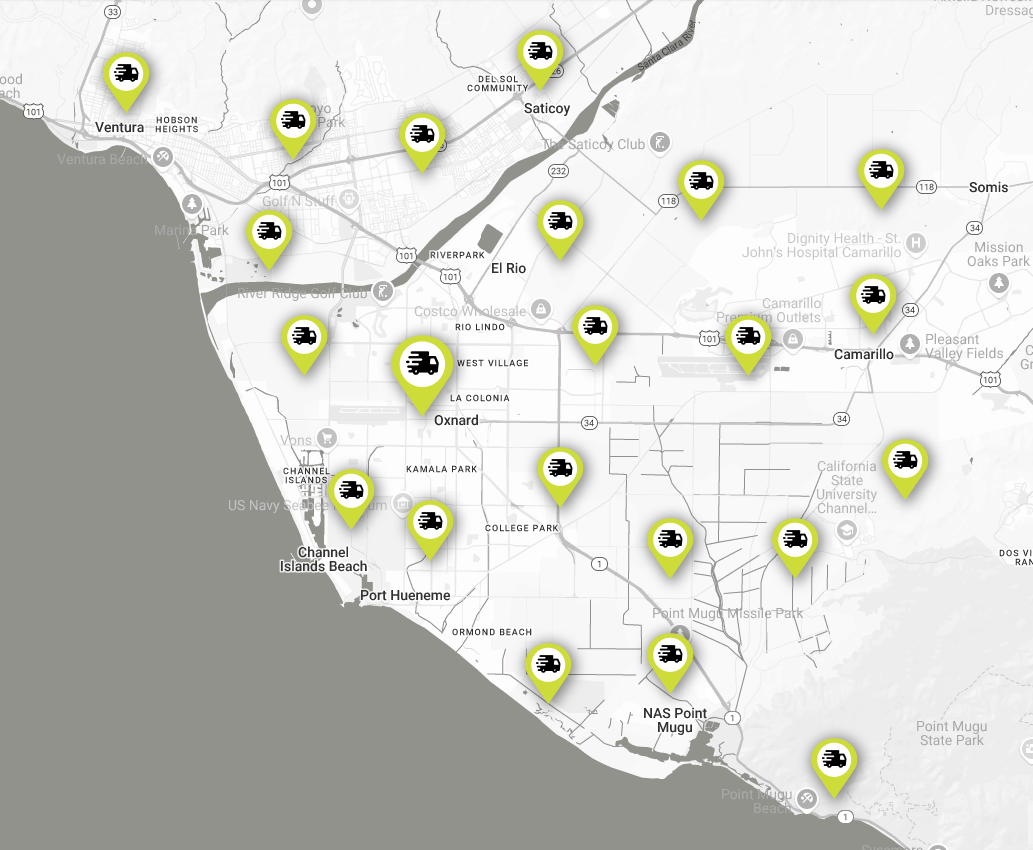Click the Camarillo city label
This screenshot has height=850, width=1033.
point(864,355)
